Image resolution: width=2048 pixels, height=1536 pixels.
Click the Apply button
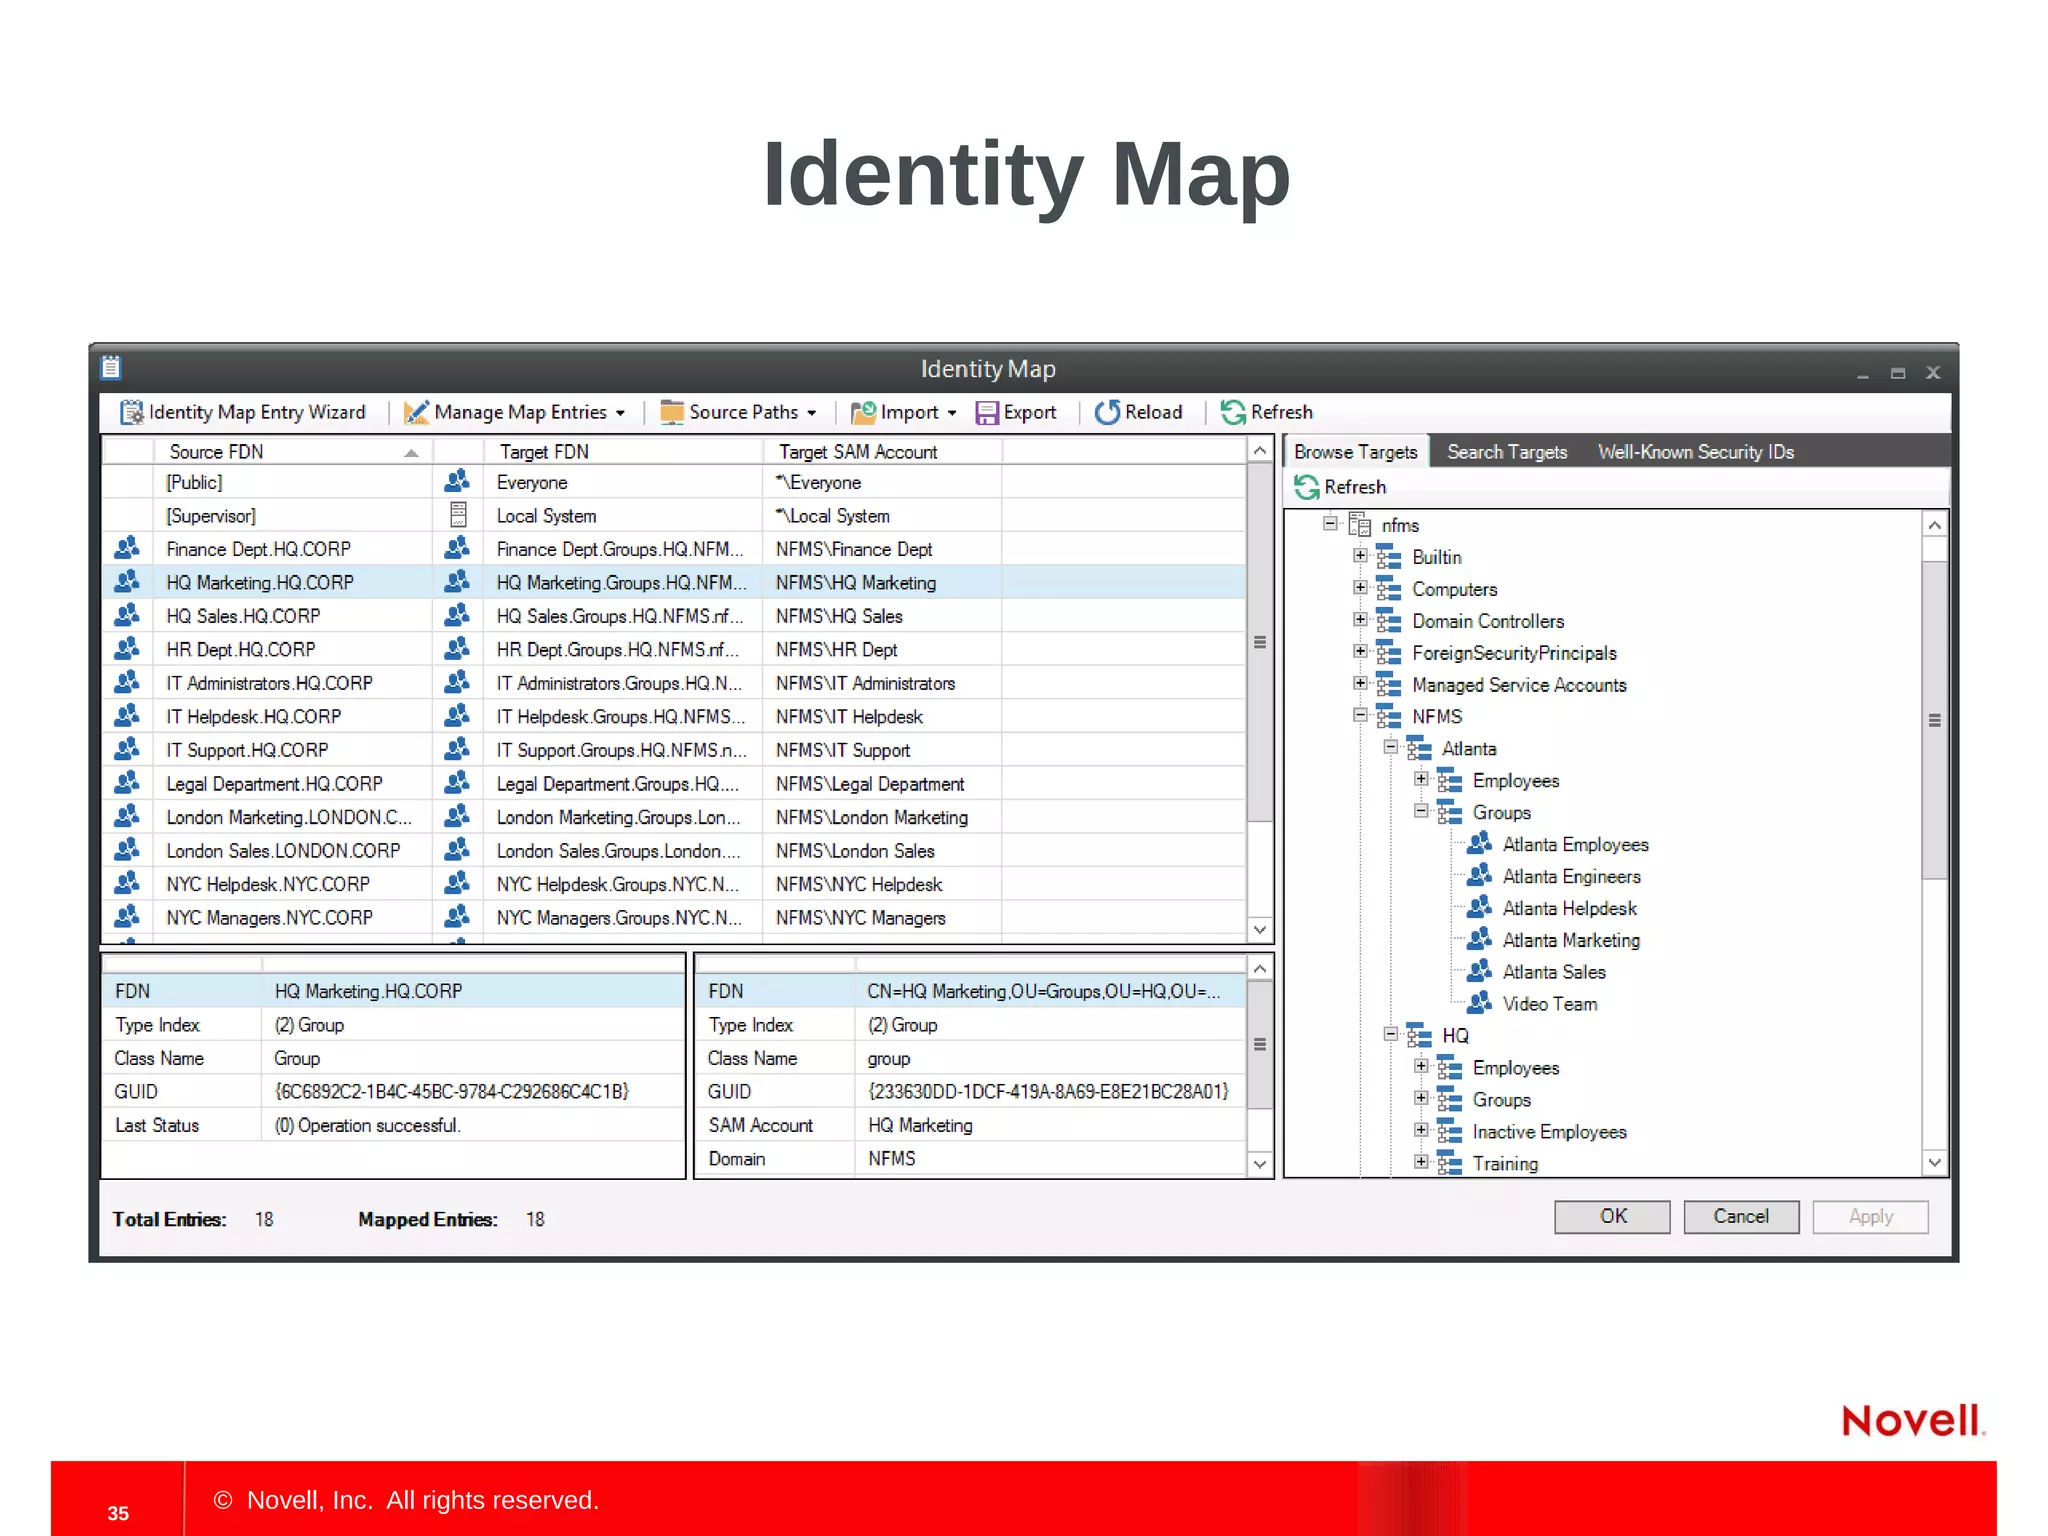1870,1217
